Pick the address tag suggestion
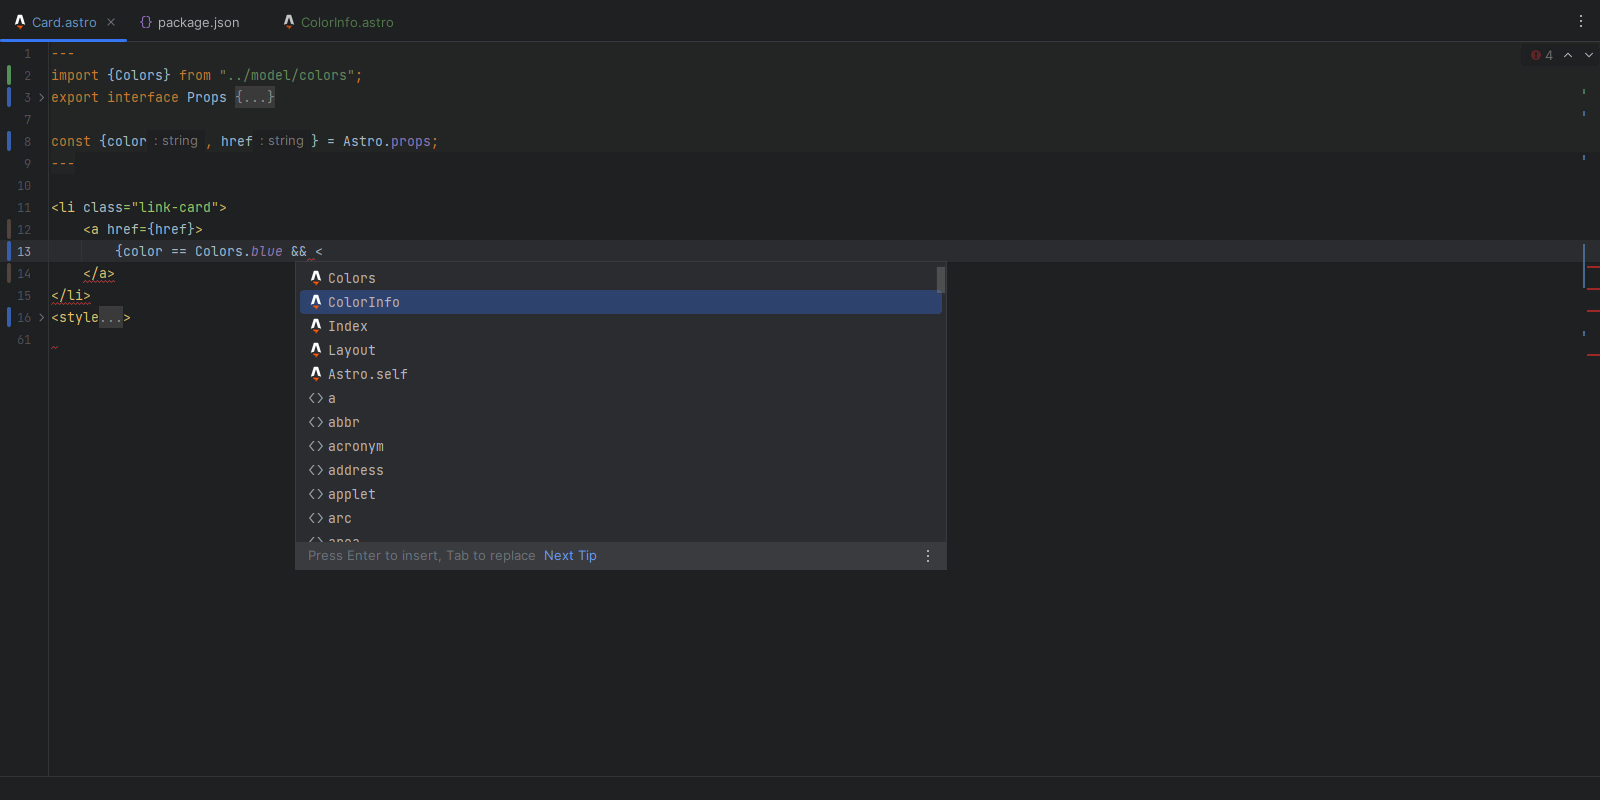 click(356, 470)
